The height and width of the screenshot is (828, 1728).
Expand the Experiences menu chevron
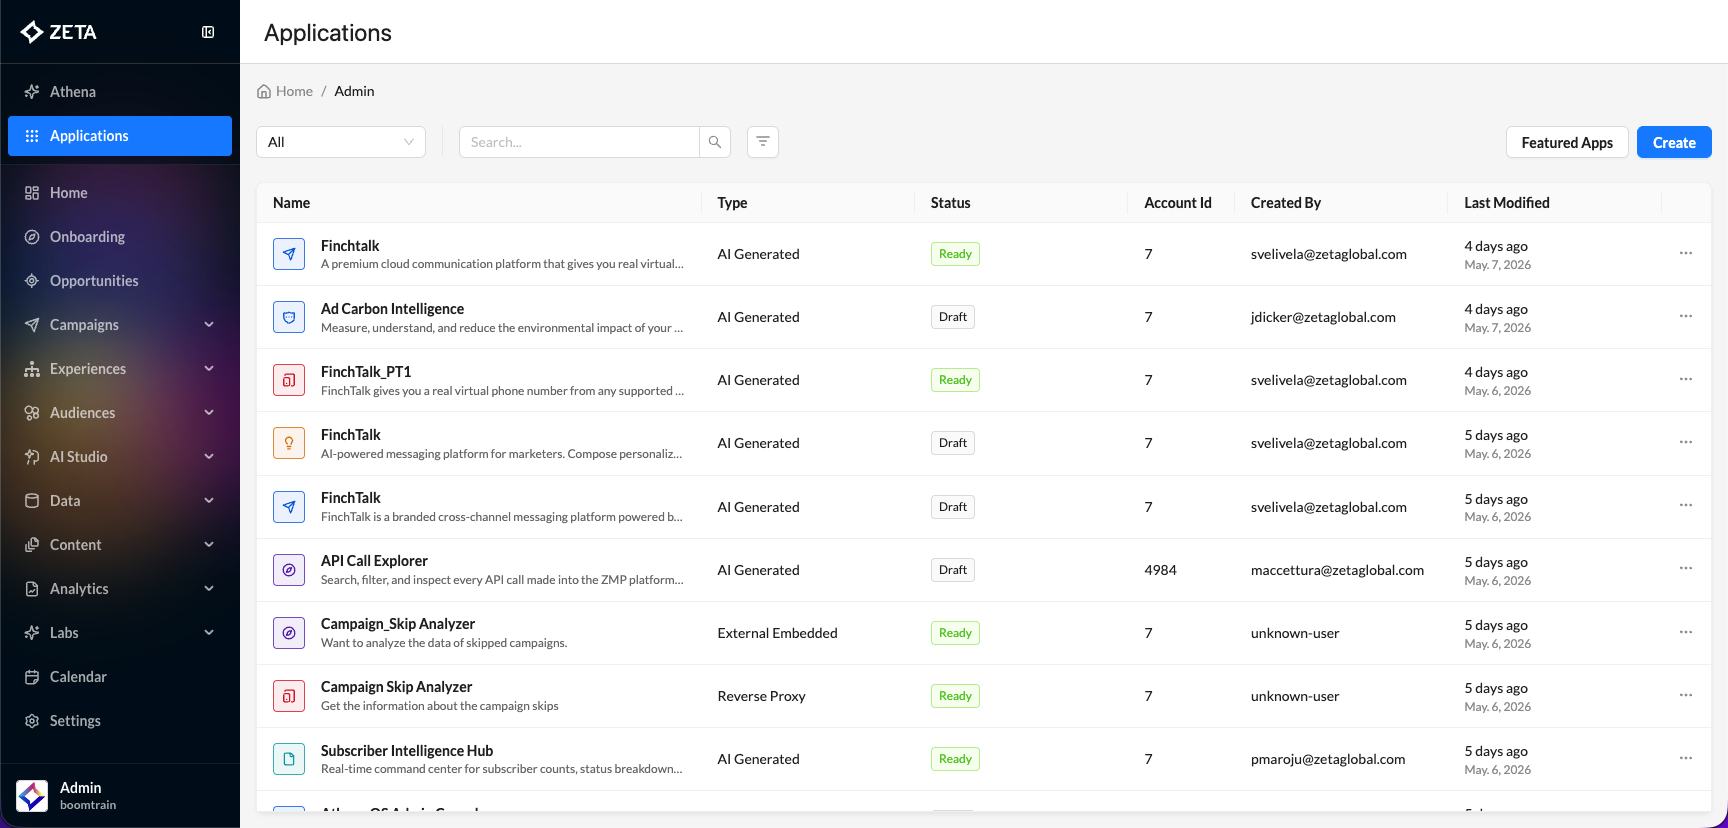(x=209, y=369)
